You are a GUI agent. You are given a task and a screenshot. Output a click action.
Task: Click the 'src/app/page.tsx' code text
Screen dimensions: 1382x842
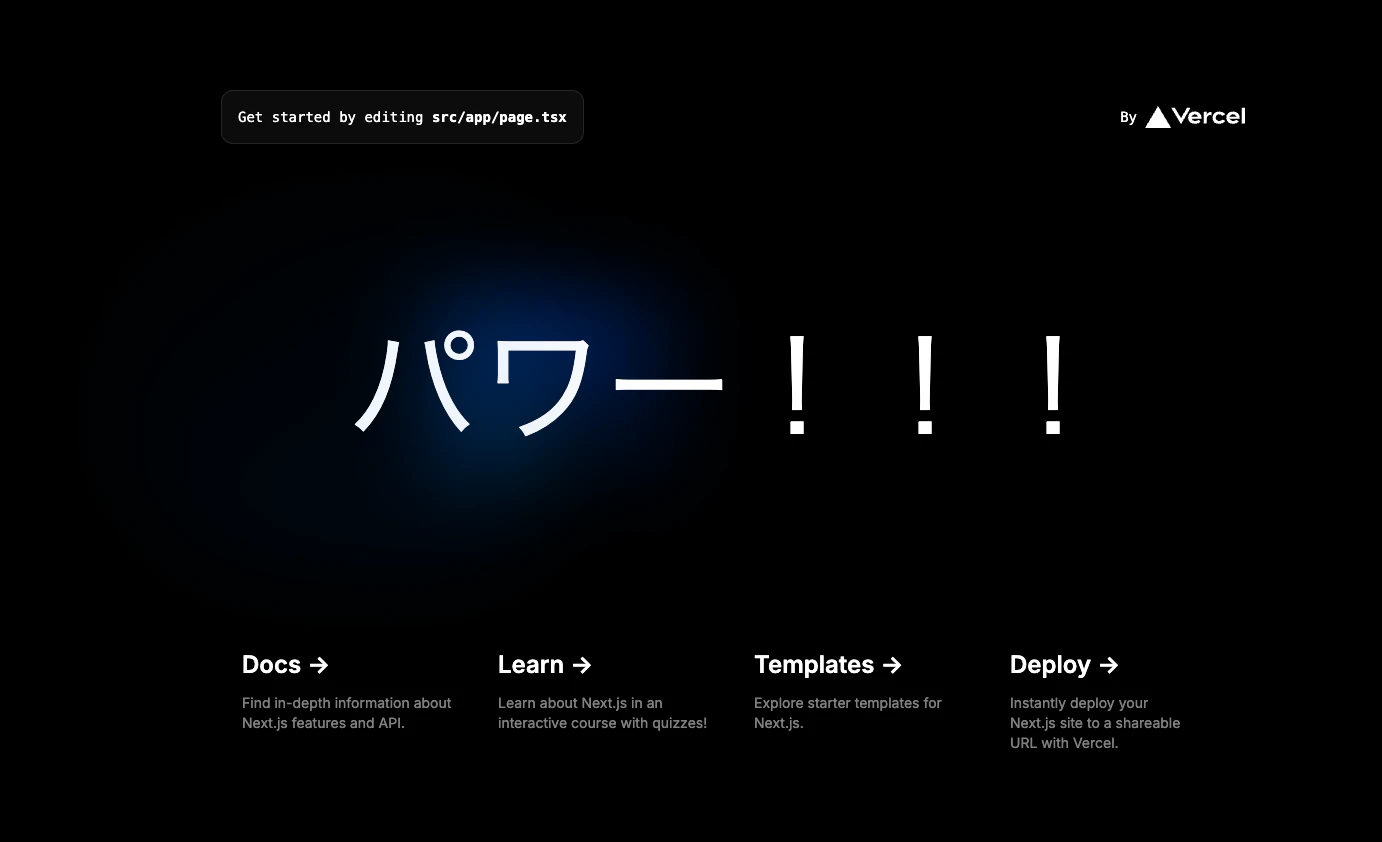(499, 117)
